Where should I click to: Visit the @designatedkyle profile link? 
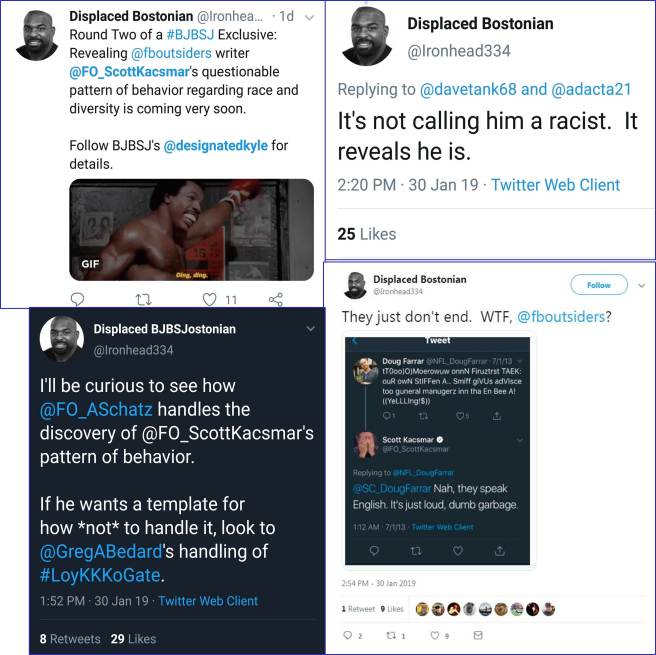[x=216, y=146]
